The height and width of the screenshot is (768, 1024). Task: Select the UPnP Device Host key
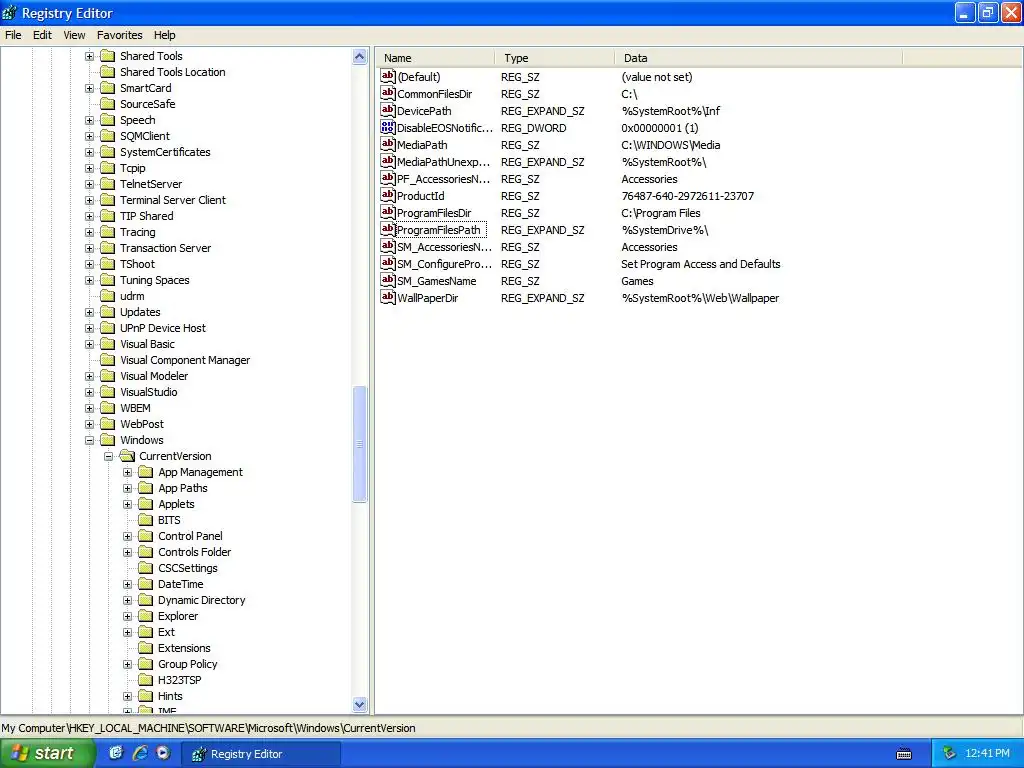163,328
